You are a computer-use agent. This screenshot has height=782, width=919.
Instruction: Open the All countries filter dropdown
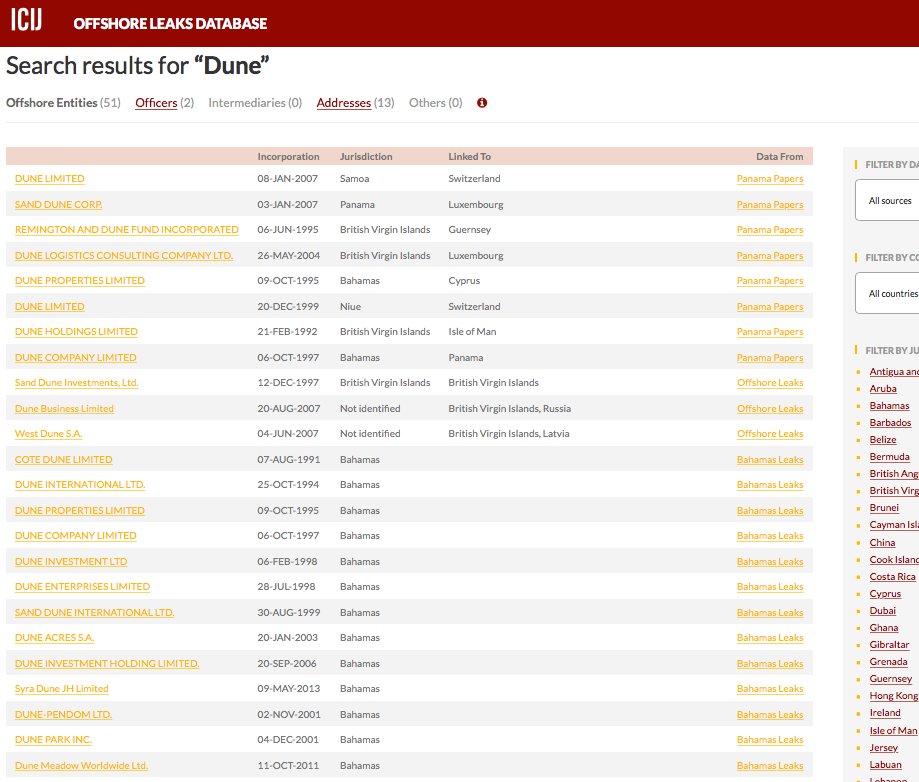[x=887, y=293]
